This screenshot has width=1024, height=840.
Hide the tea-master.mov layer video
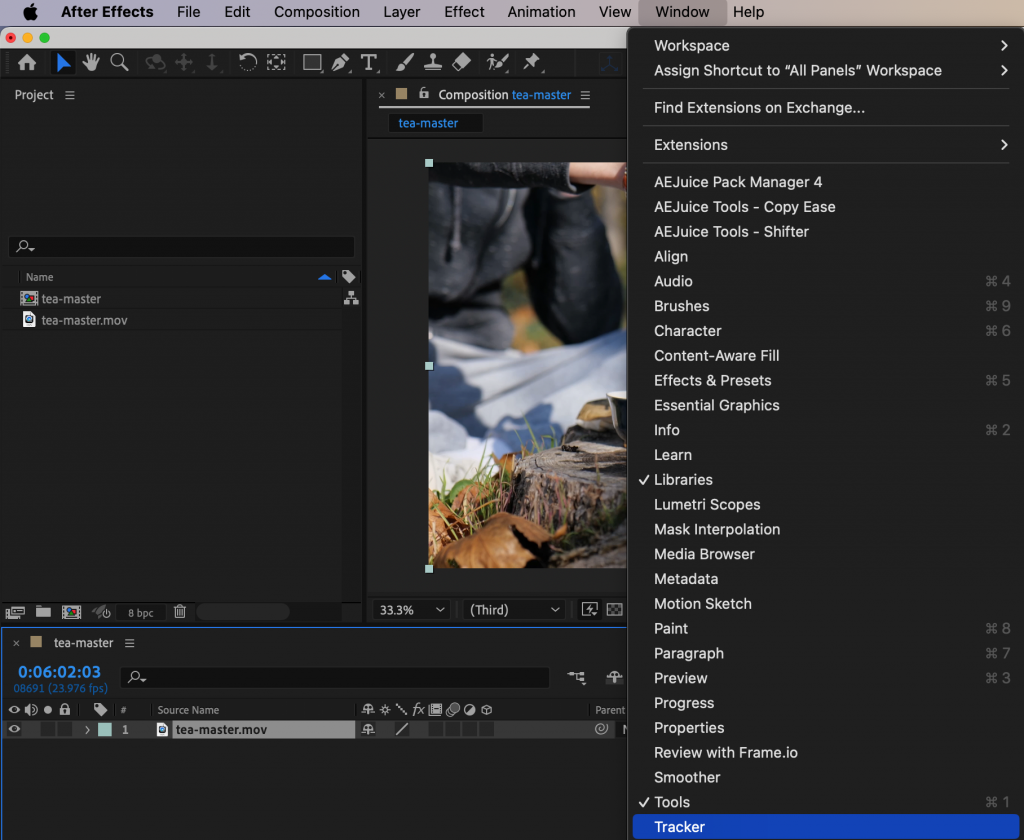[14, 730]
